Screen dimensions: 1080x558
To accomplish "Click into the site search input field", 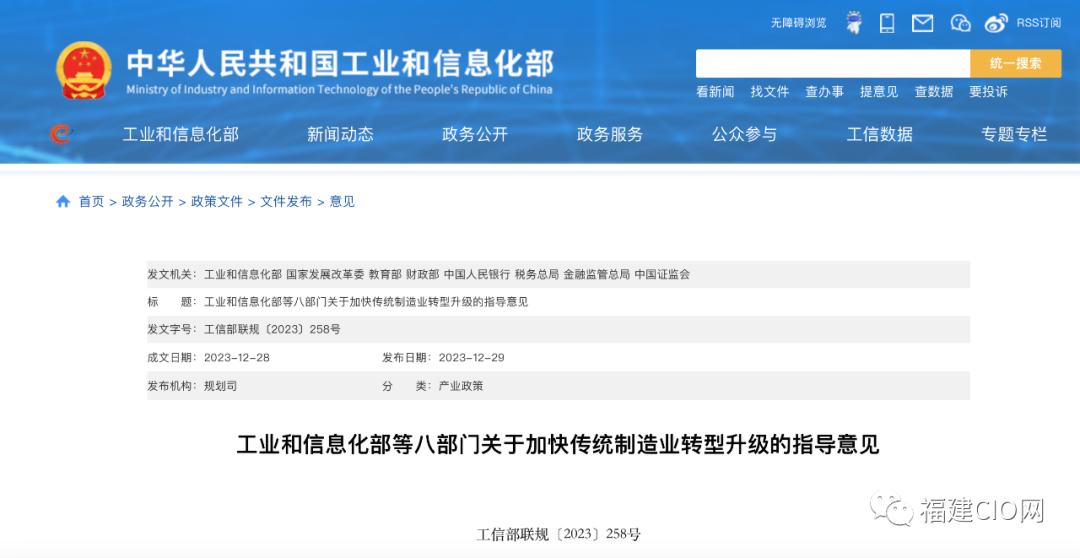I will (x=832, y=63).
